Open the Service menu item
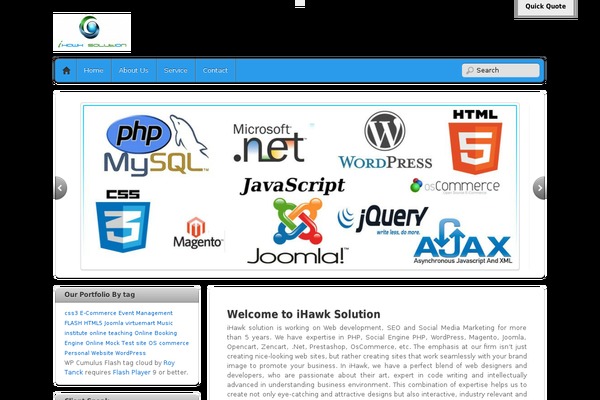This screenshot has height=400, width=600. (x=176, y=70)
